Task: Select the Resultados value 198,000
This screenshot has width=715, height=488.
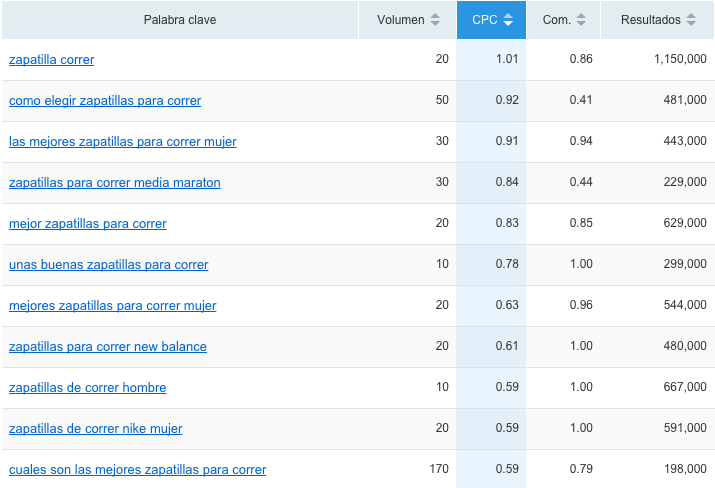Action: [685, 469]
